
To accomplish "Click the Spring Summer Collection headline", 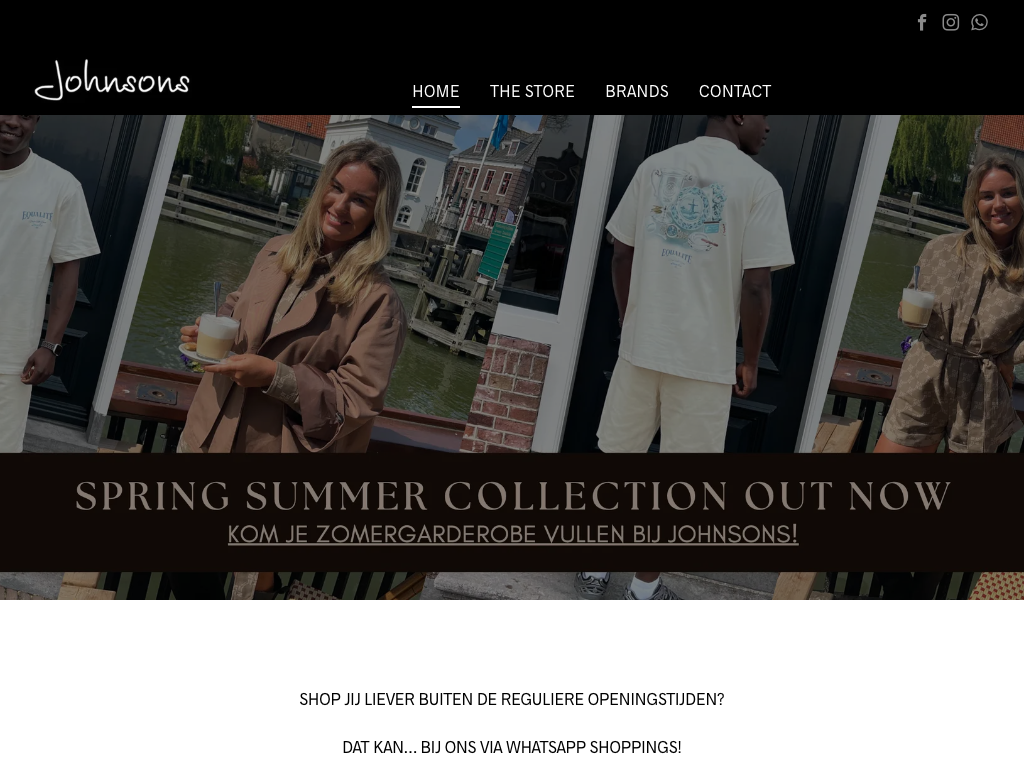I will [x=513, y=496].
